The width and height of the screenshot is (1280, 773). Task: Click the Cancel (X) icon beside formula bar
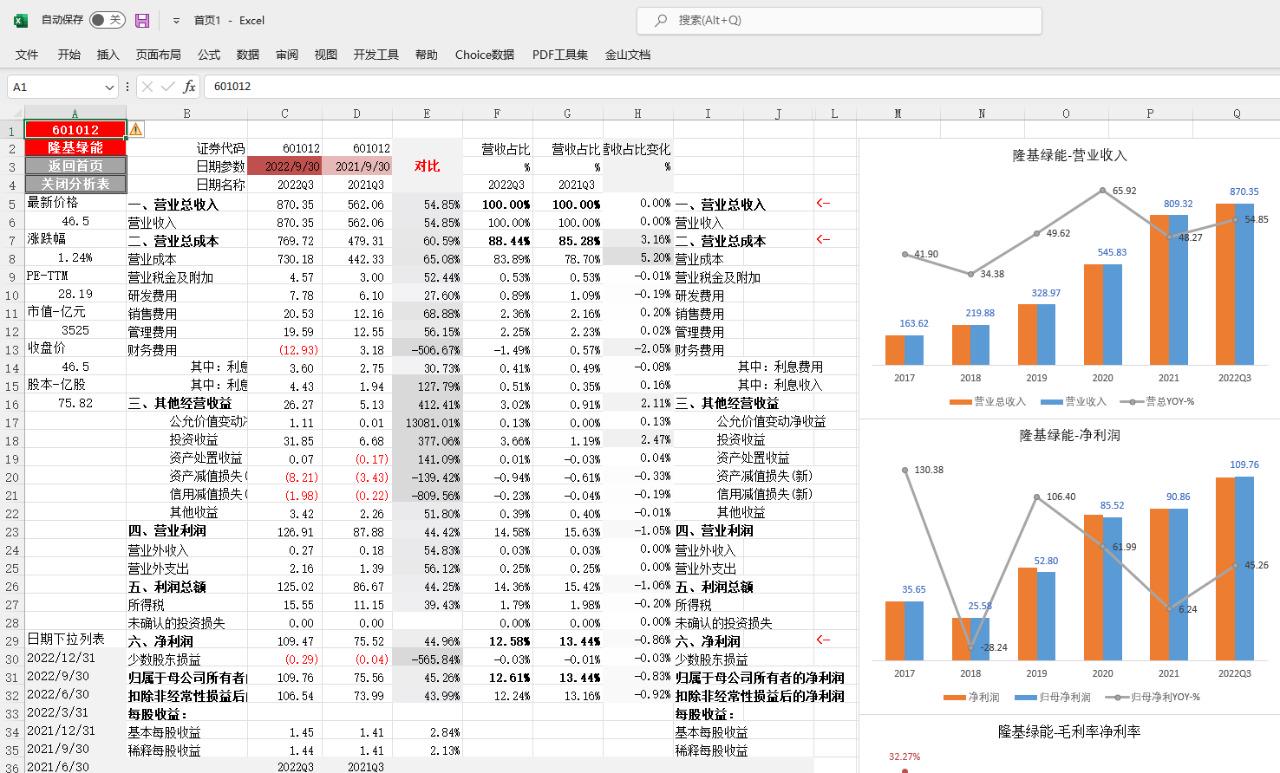coord(147,87)
